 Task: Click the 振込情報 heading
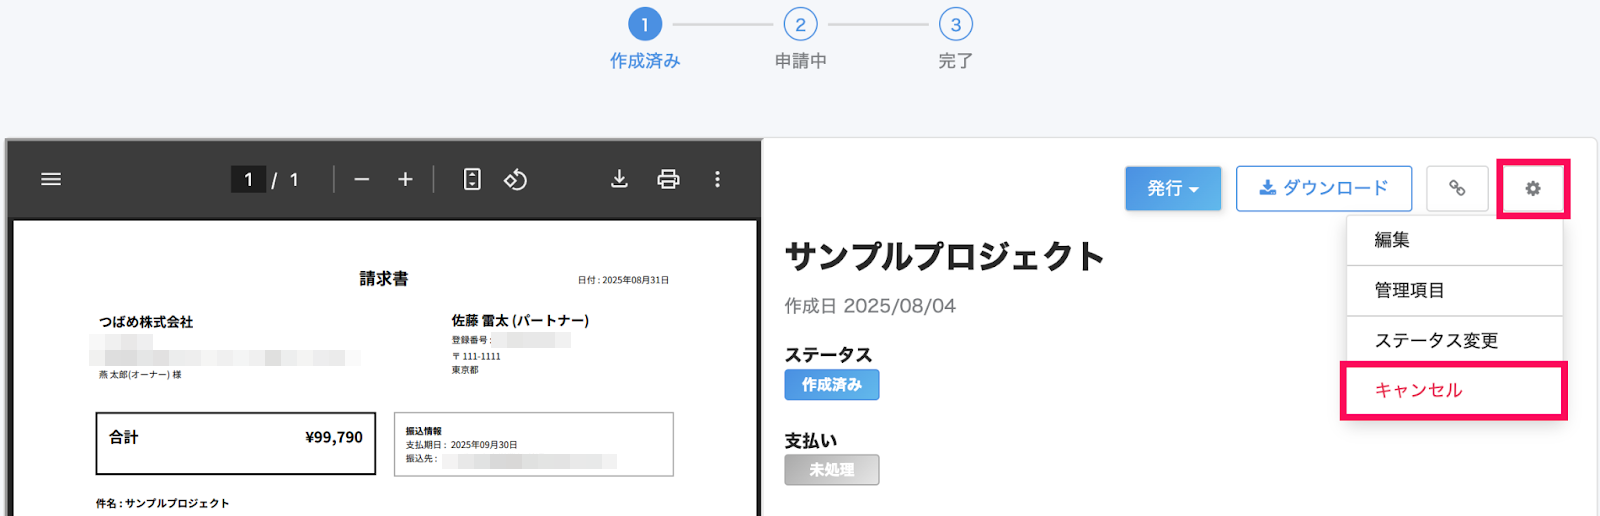tap(423, 431)
